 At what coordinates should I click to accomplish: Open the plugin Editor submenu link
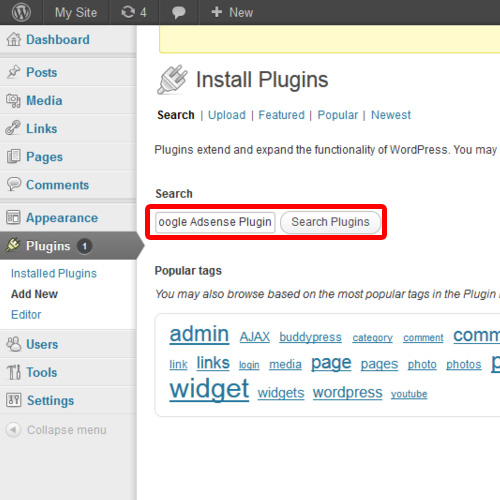pos(26,315)
